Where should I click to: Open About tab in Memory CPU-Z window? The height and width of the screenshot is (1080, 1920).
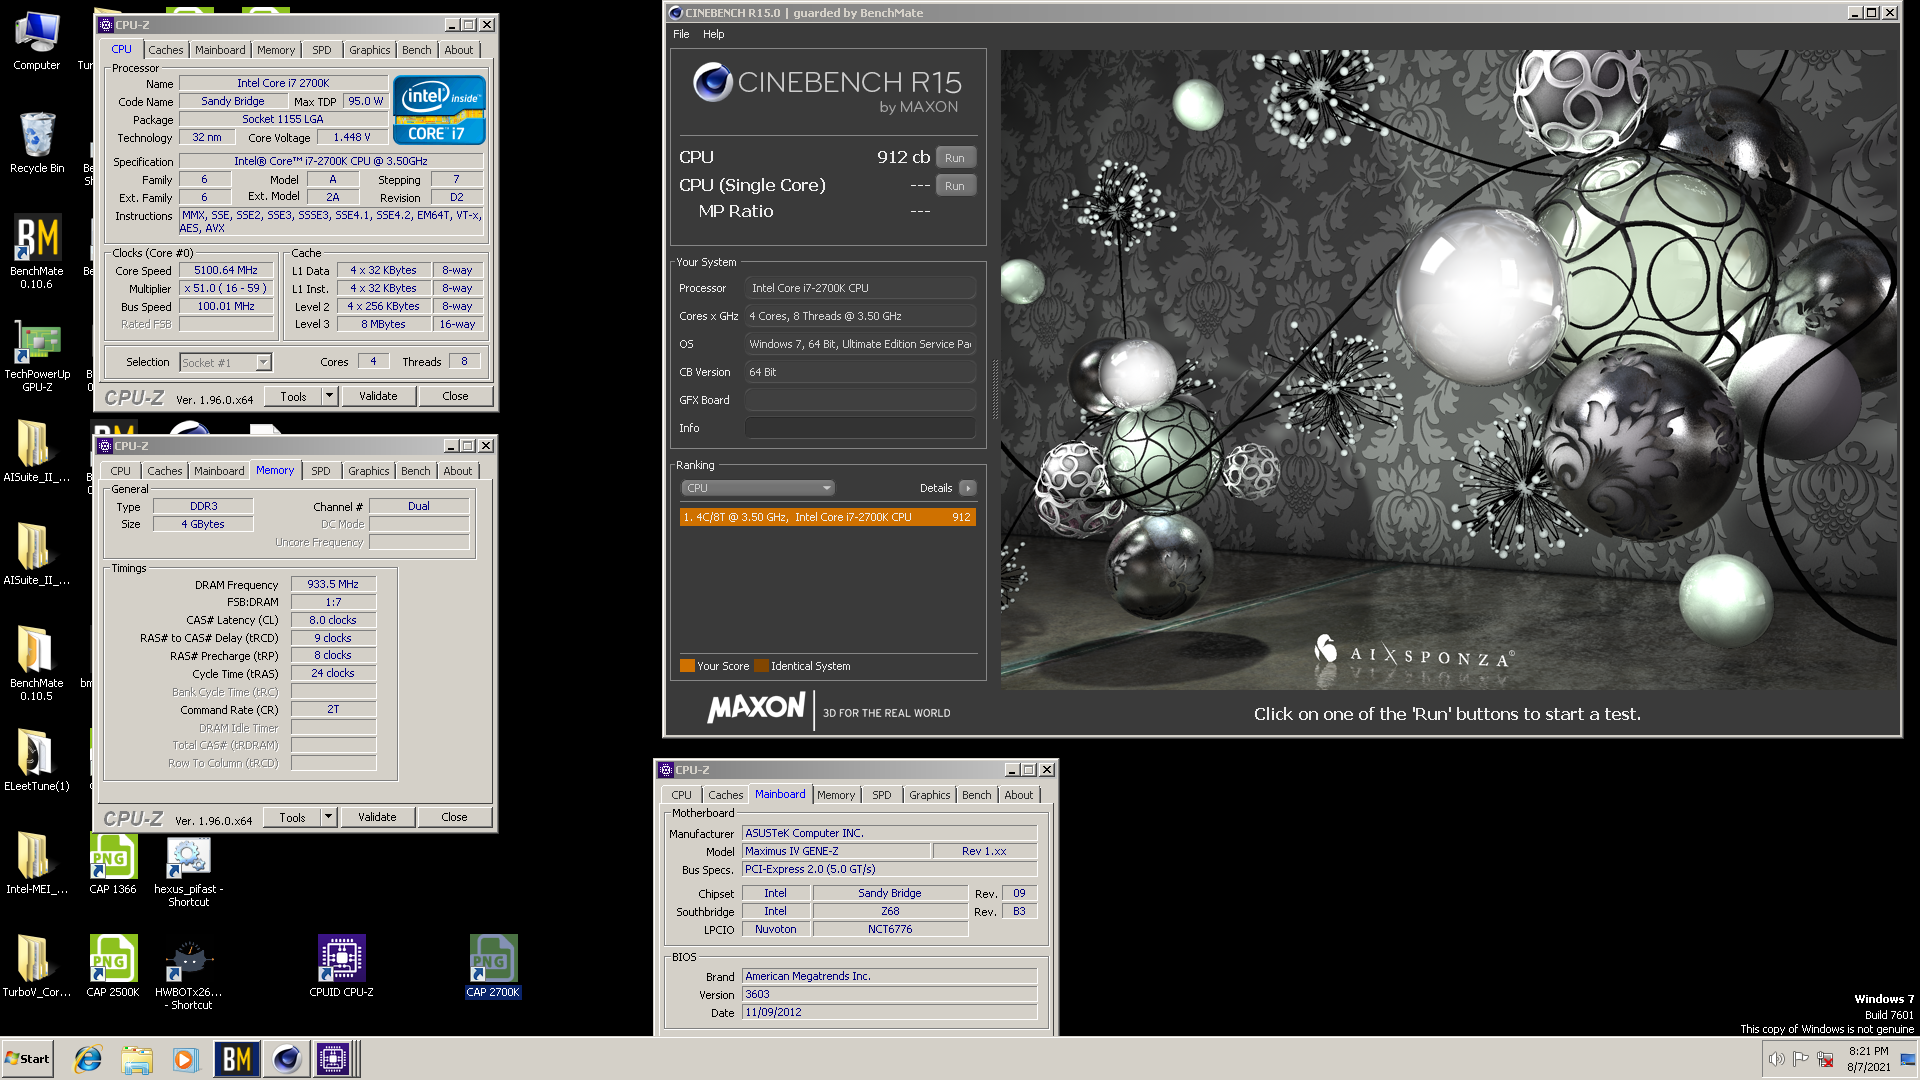(458, 471)
